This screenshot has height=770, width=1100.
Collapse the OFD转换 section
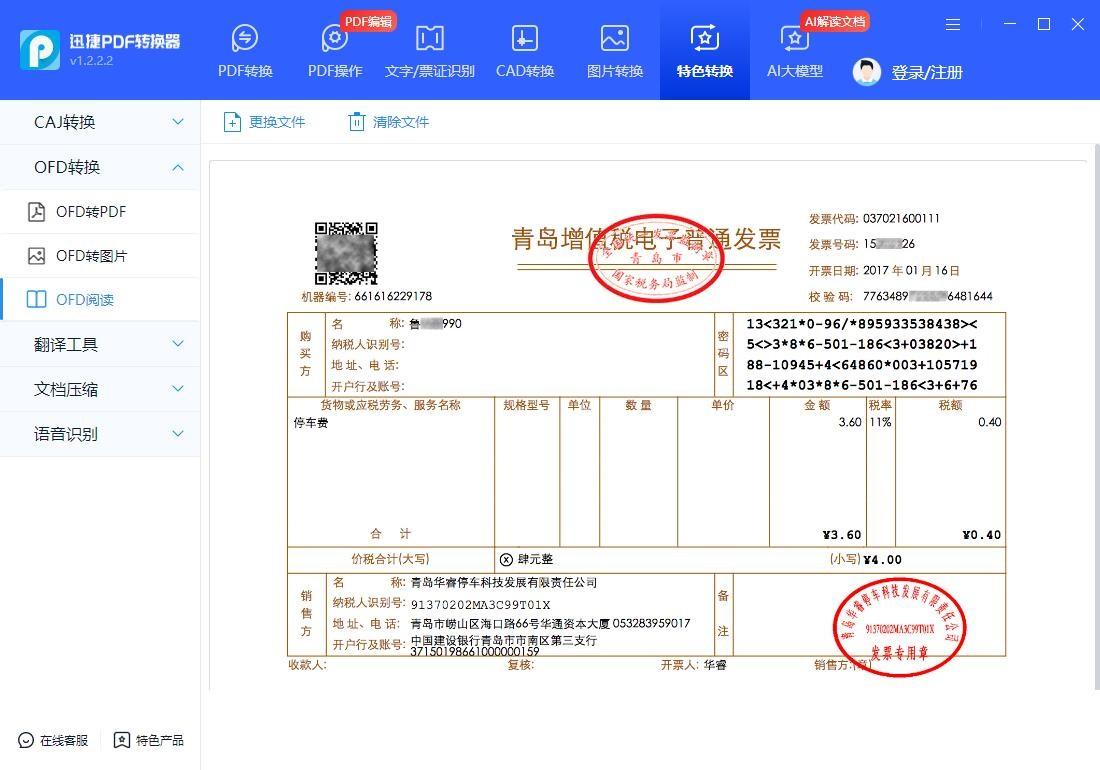(x=100, y=166)
